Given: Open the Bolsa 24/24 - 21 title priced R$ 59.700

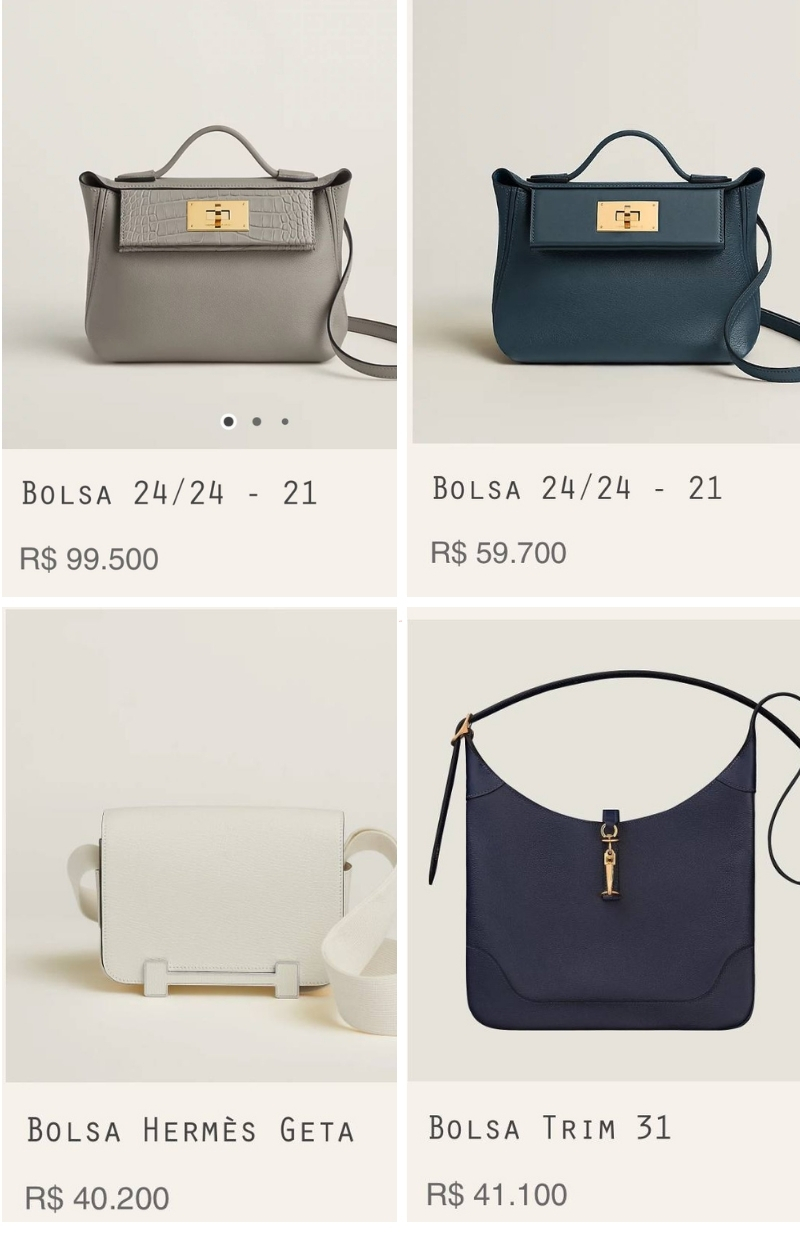Looking at the screenshot, I should pyautogui.click(x=577, y=488).
